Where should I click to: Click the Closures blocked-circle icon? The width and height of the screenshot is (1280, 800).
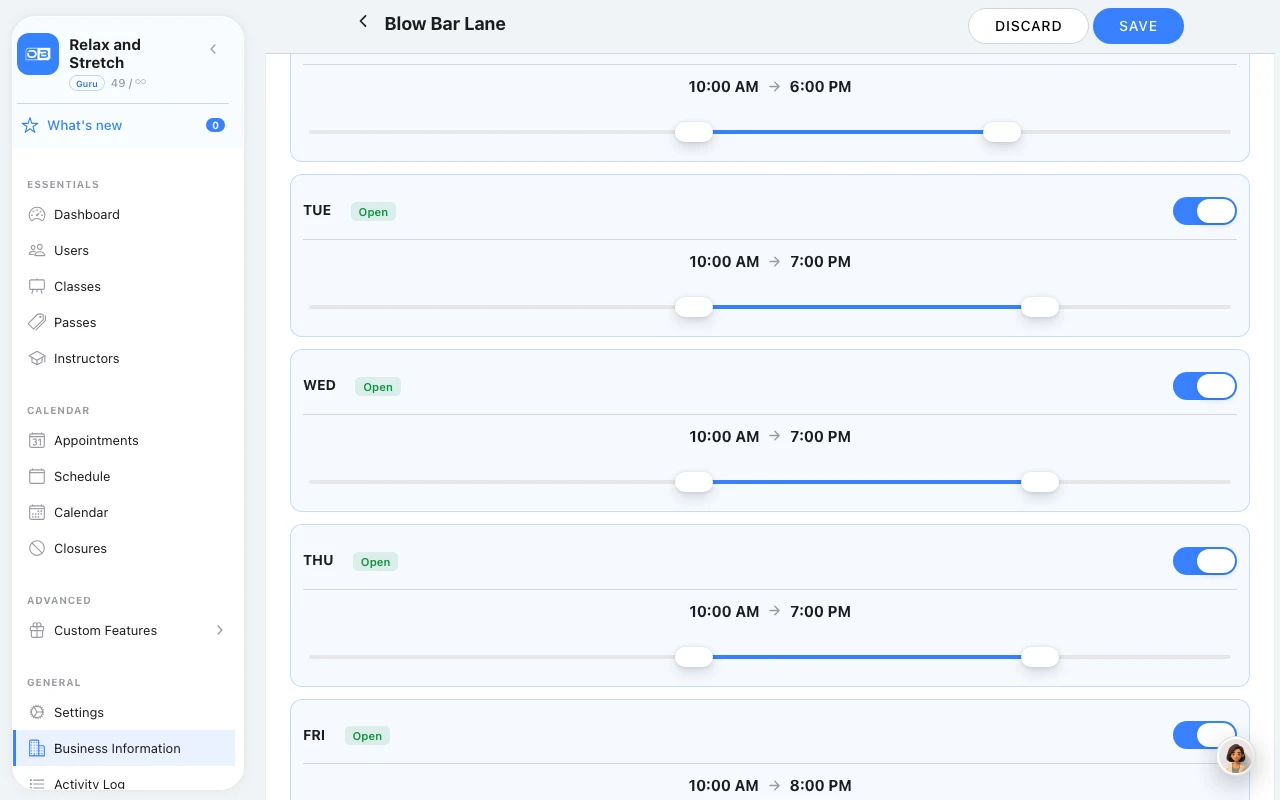coord(37,548)
